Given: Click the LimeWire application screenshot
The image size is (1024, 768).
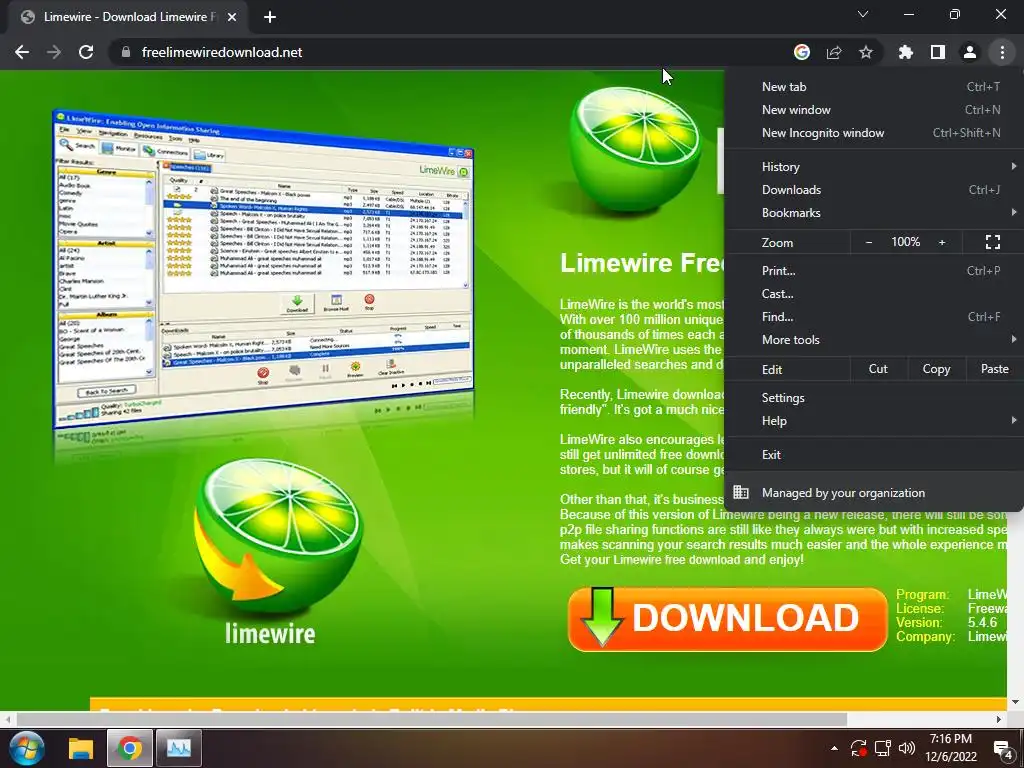Looking at the screenshot, I should click(x=263, y=270).
